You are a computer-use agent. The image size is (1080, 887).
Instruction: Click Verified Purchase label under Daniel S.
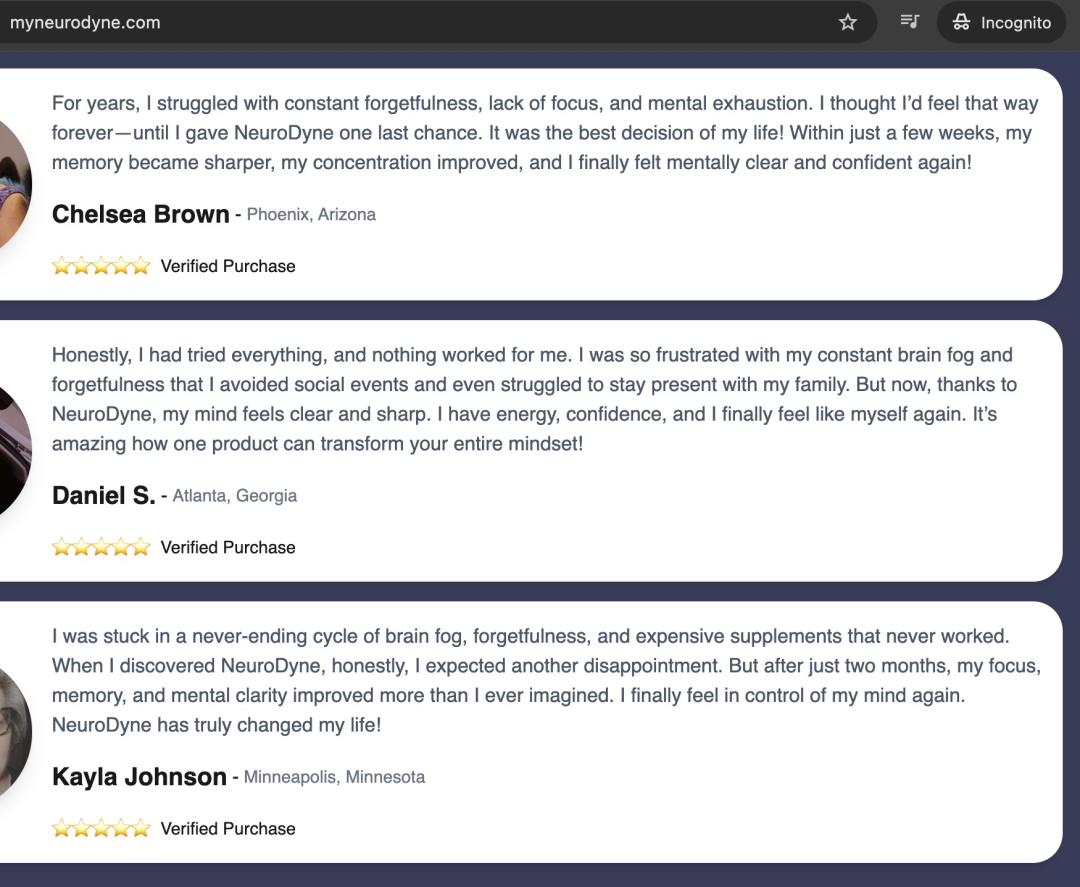228,547
